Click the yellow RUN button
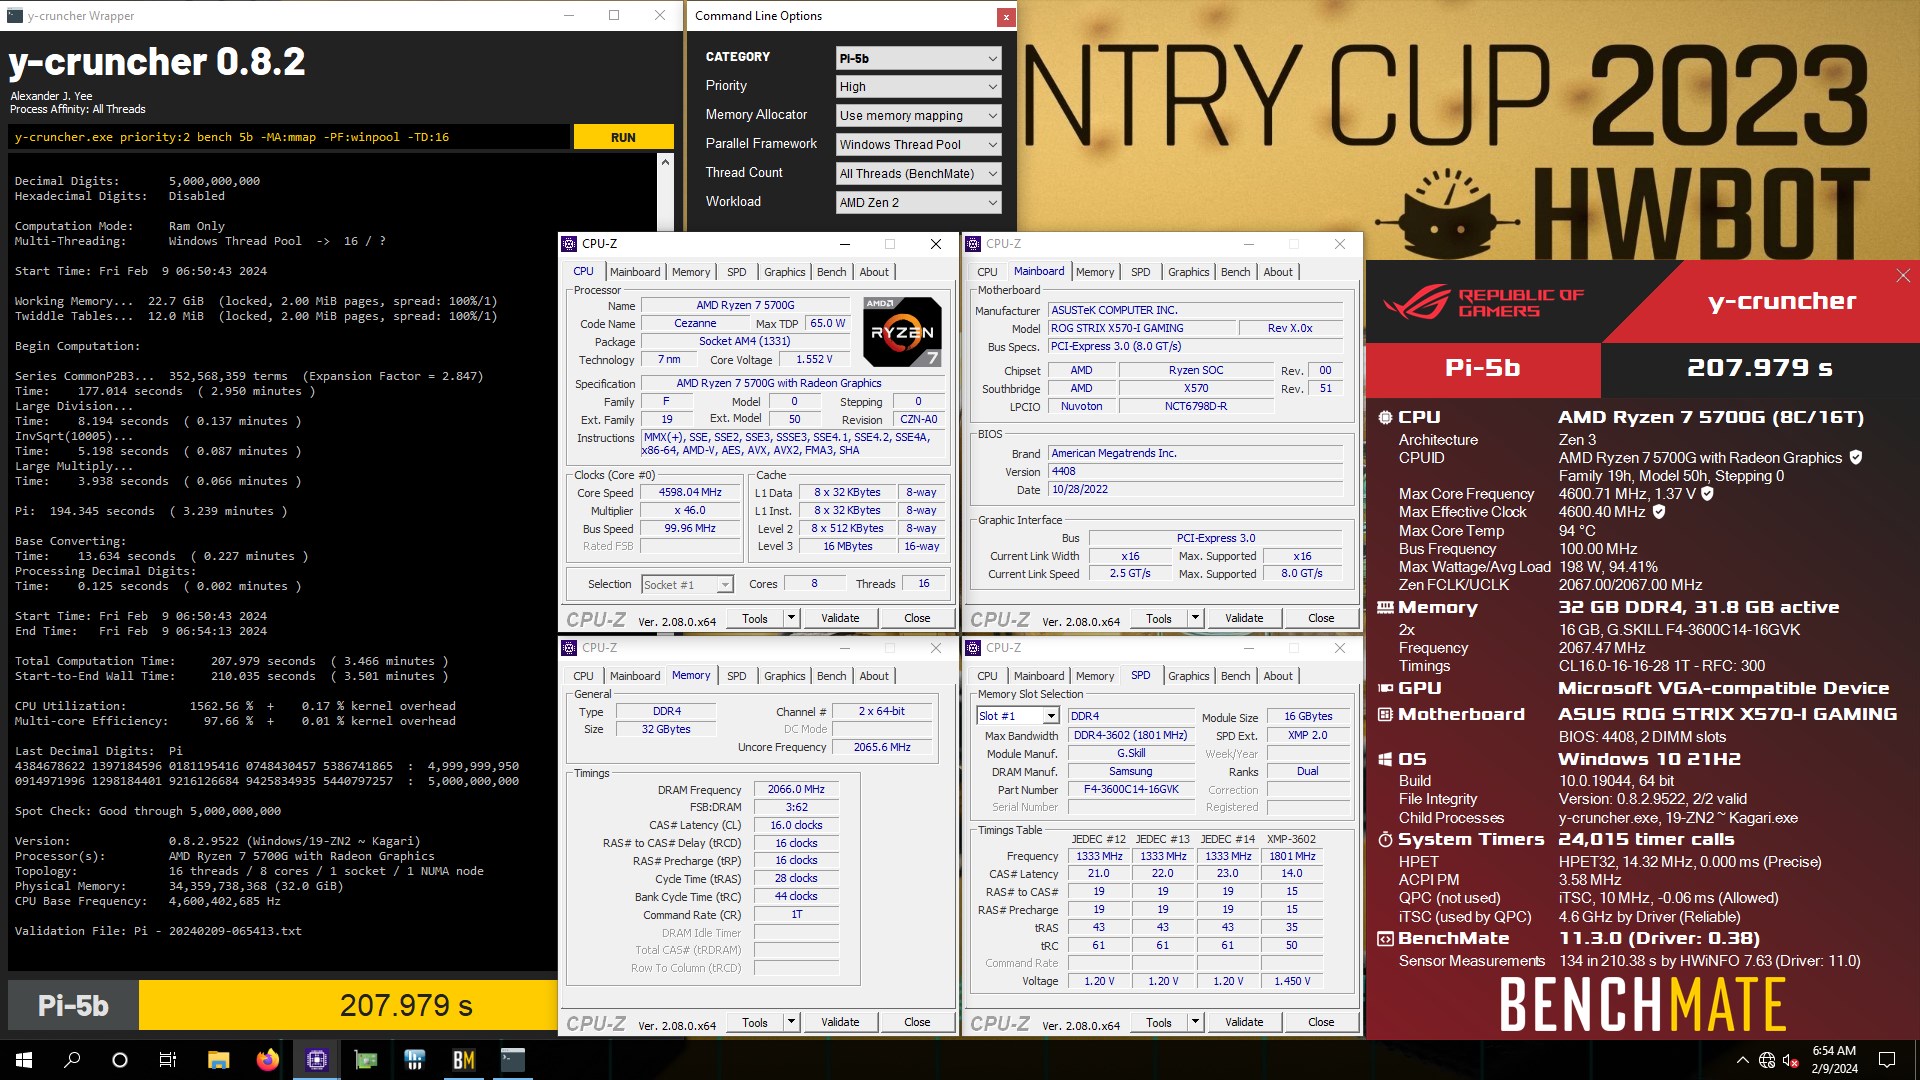 pyautogui.click(x=623, y=137)
